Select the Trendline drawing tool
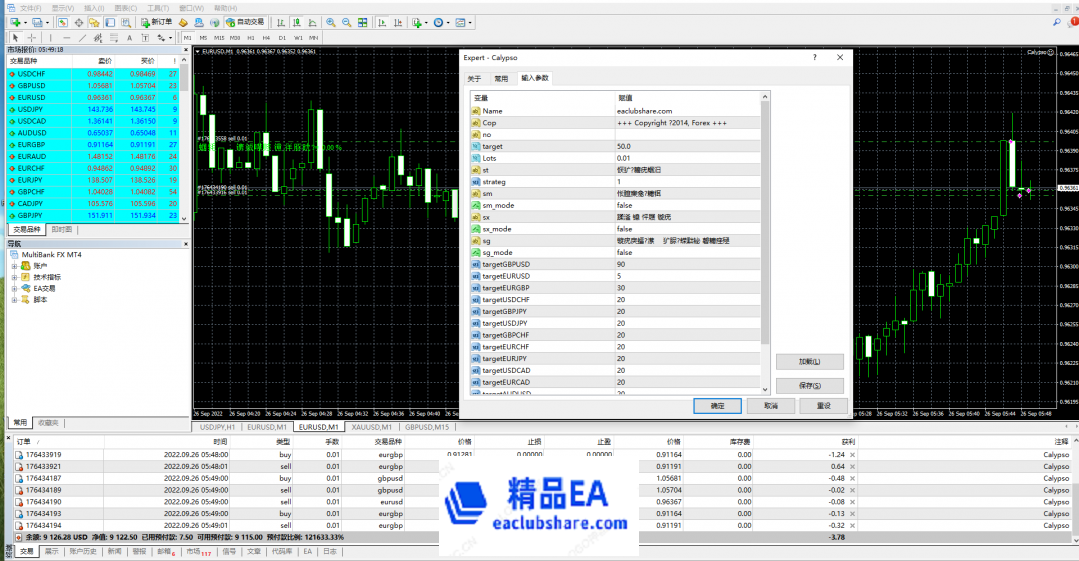1079x561 pixels. pyautogui.click(x=83, y=38)
